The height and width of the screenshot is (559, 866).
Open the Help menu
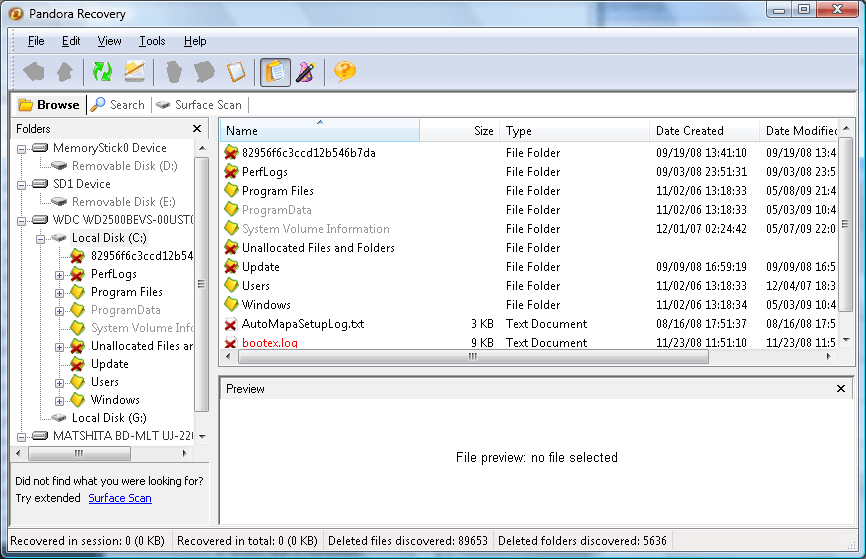(x=195, y=41)
